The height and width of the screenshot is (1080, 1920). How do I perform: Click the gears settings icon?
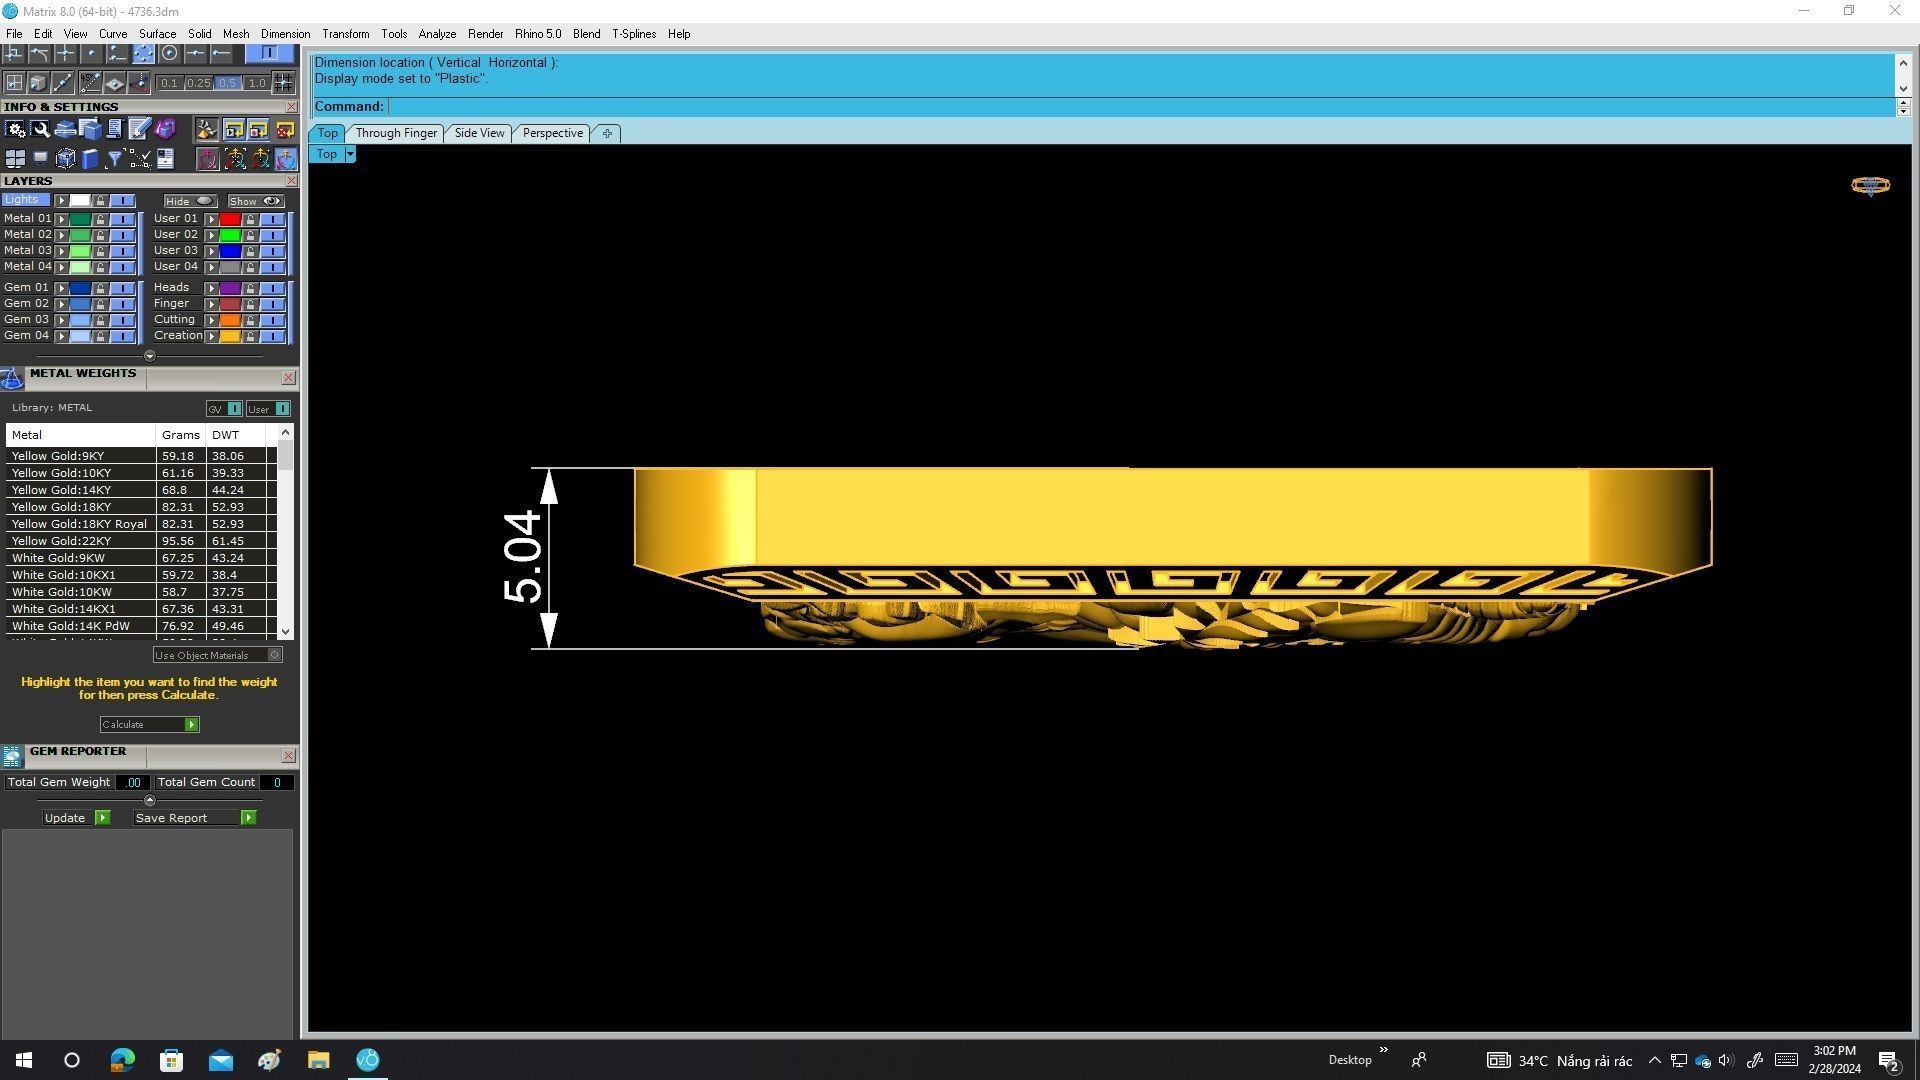[x=15, y=129]
